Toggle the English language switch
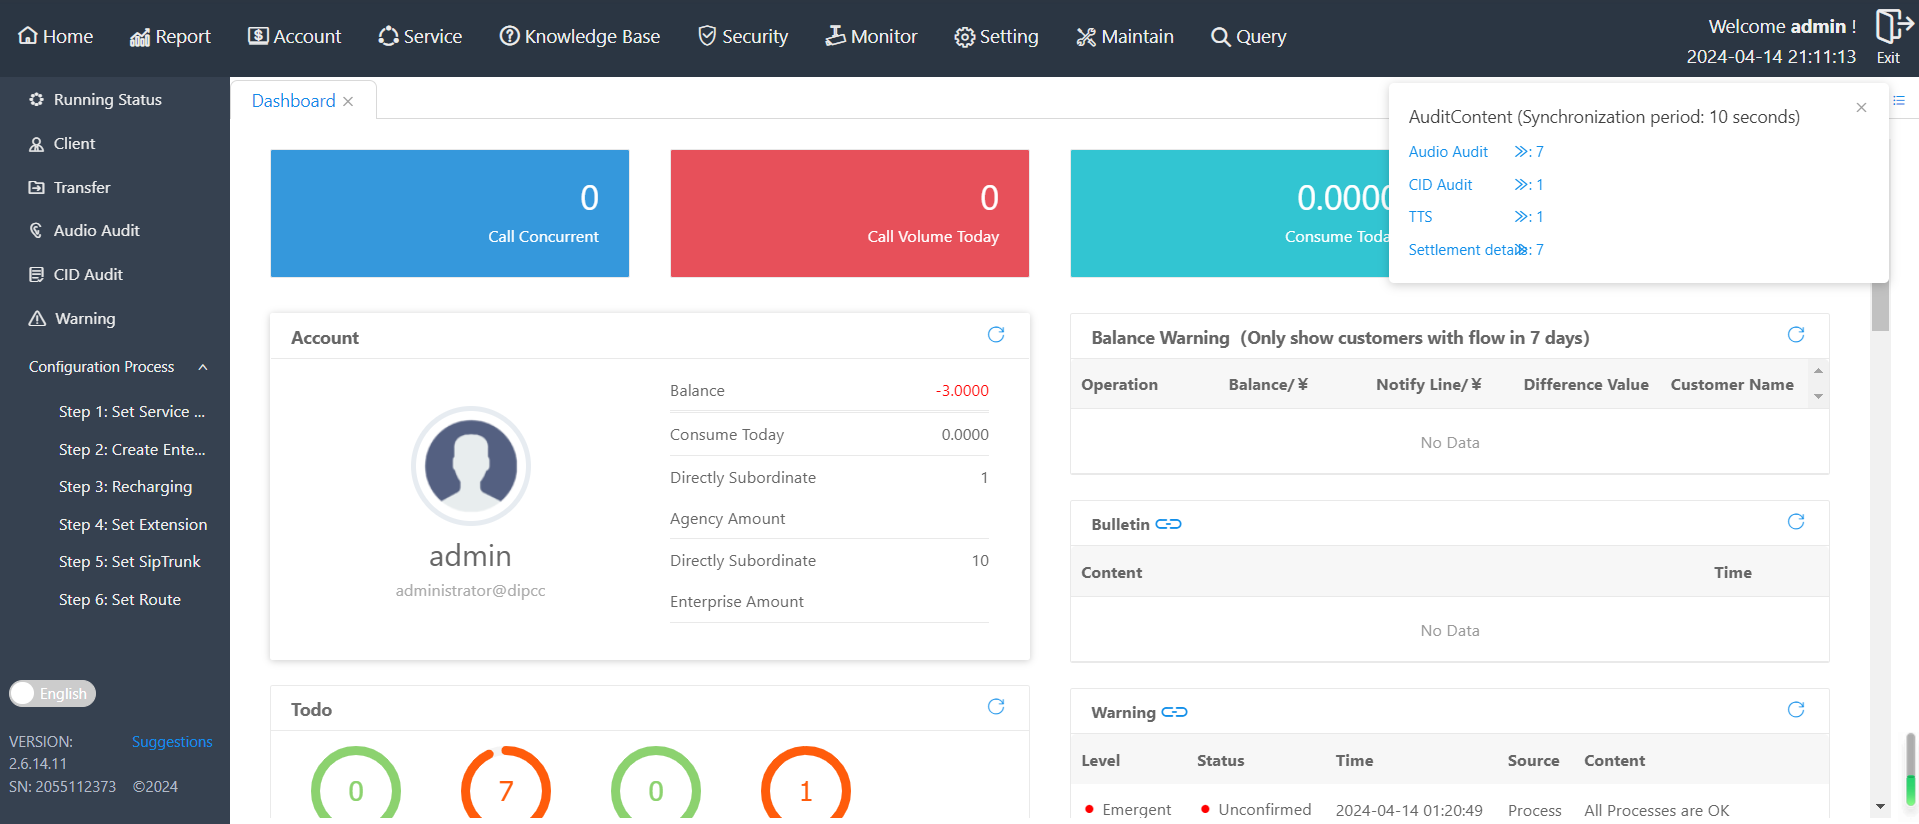The width and height of the screenshot is (1919, 824). click(x=52, y=693)
